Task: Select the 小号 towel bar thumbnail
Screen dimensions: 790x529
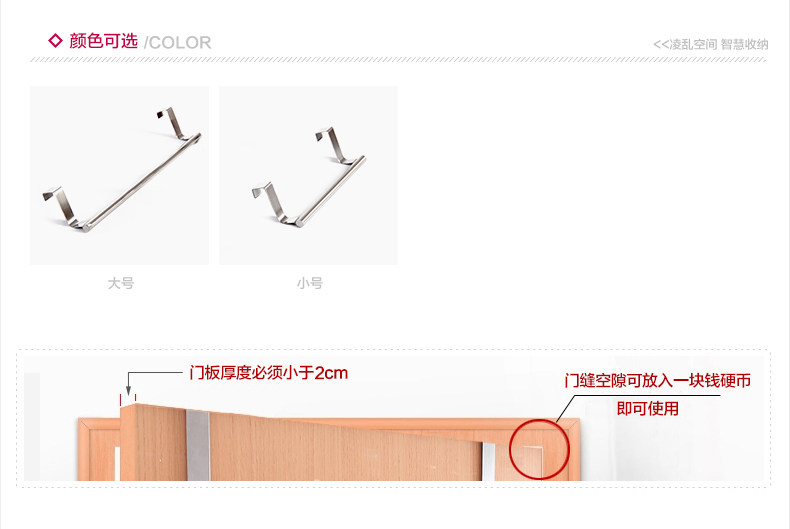Action: (x=308, y=175)
